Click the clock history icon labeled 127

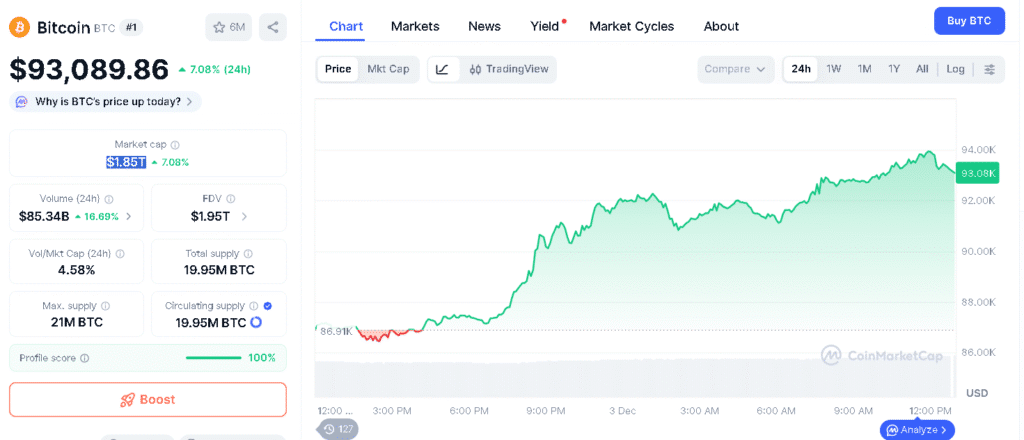click(x=338, y=429)
